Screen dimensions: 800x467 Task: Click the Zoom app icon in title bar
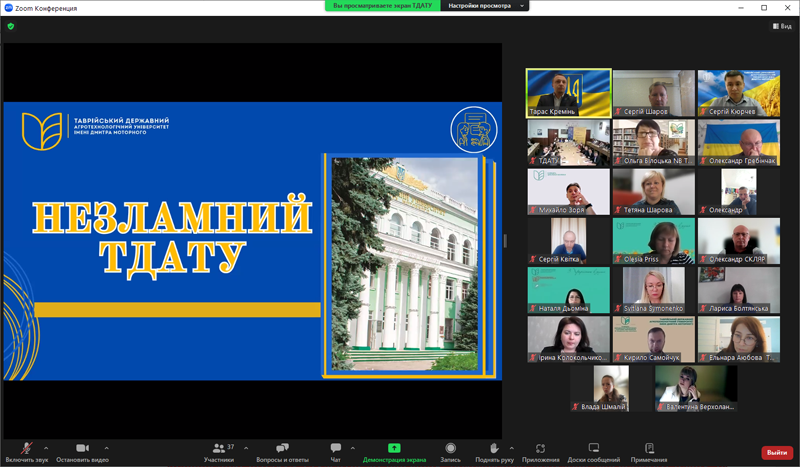[x=8, y=8]
